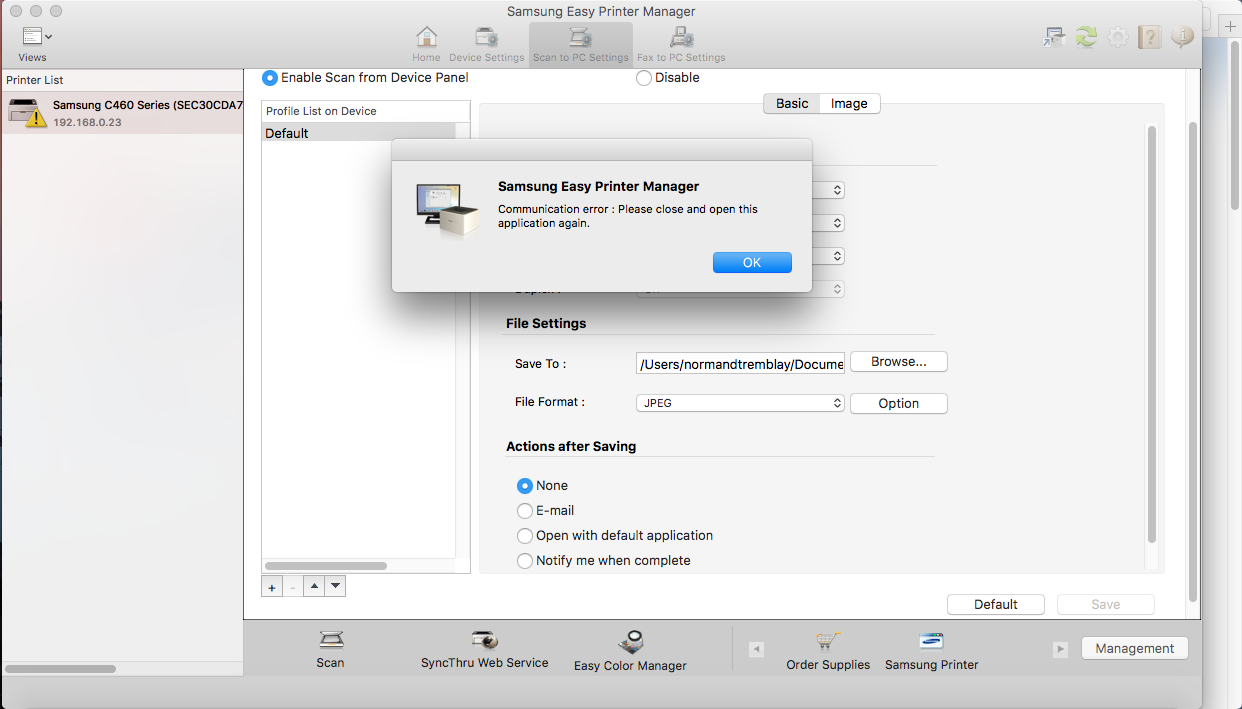The width and height of the screenshot is (1242, 709).
Task: Click the File Settings heading
Action: (546, 323)
